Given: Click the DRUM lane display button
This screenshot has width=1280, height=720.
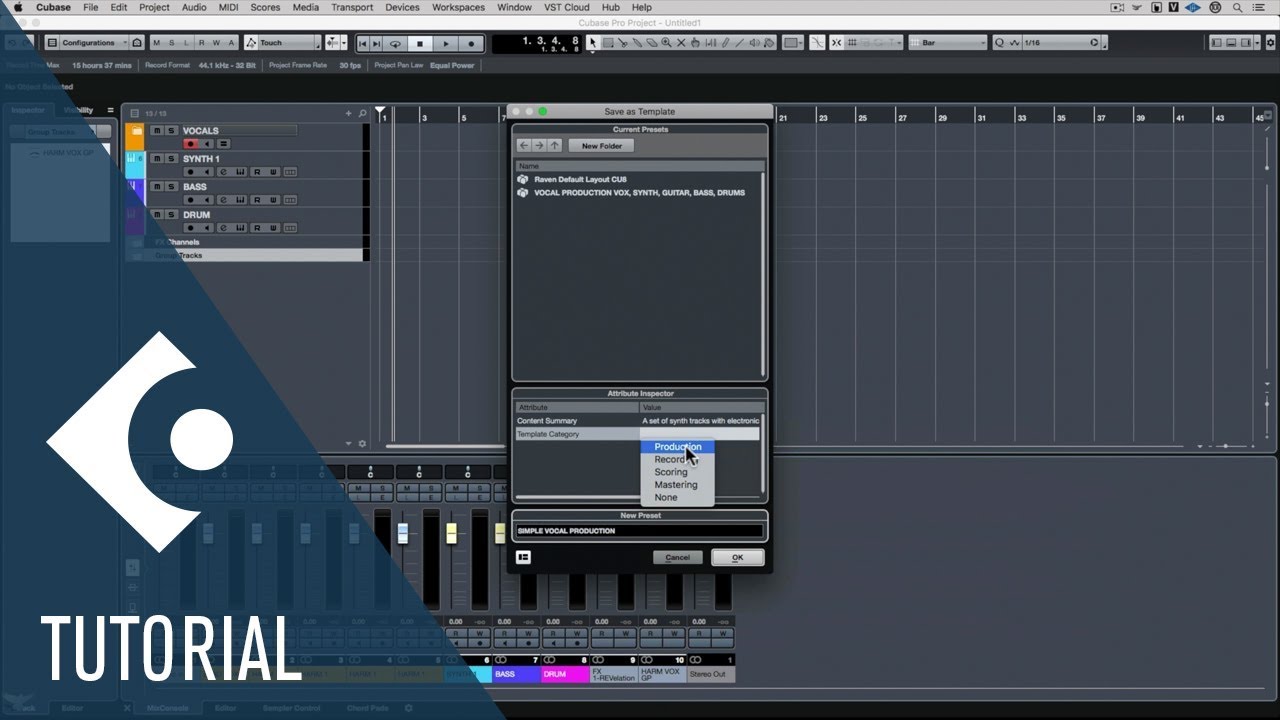Looking at the screenshot, I should [290, 228].
